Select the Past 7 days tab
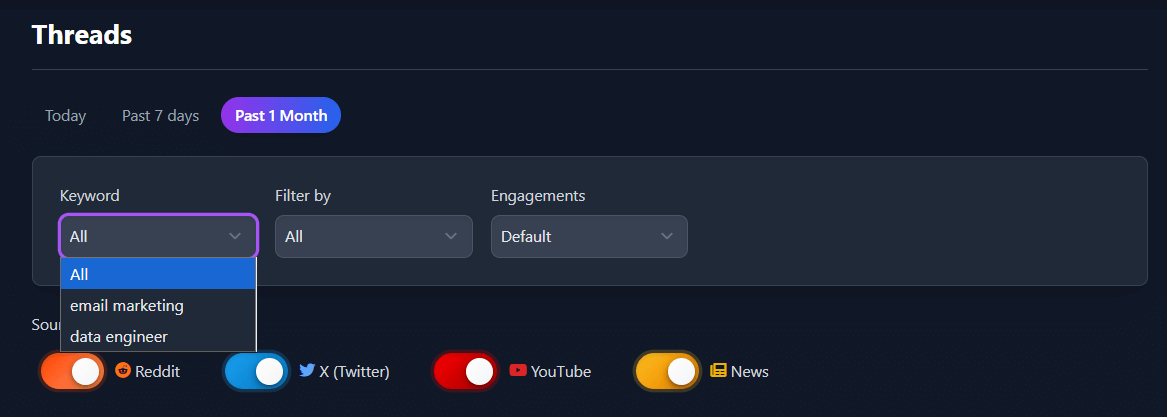This screenshot has width=1167, height=417. coord(160,116)
